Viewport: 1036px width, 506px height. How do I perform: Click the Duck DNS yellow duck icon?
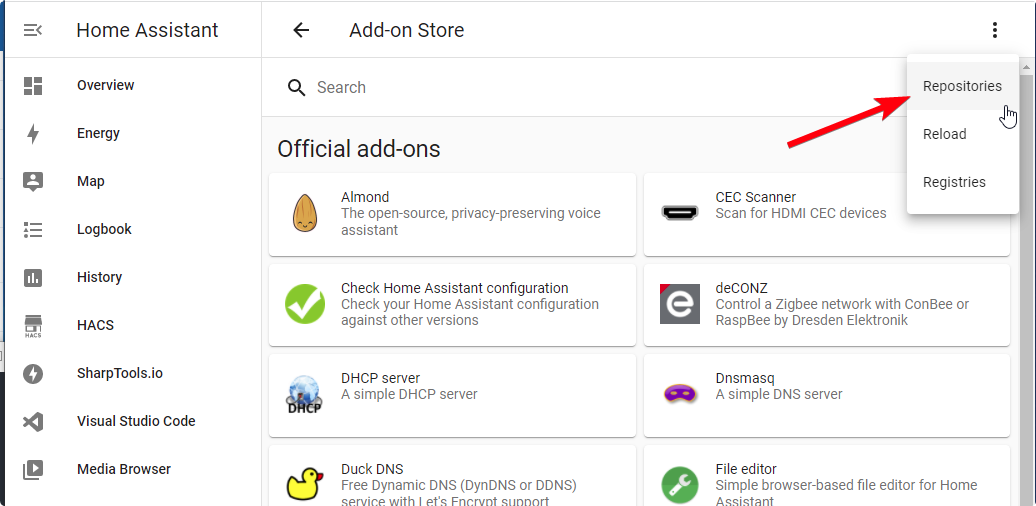[x=305, y=484]
